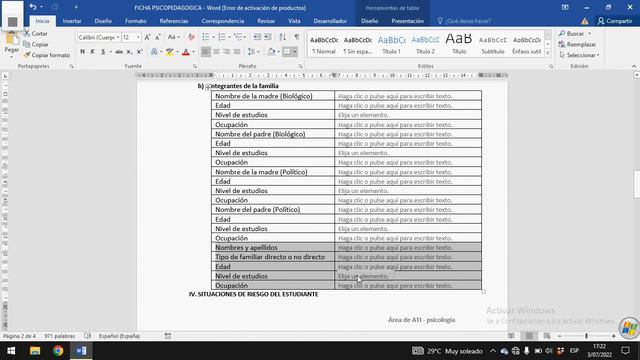Screen dimensions: 640x360
Task: Click the Compartir share button
Action: click(615, 21)
